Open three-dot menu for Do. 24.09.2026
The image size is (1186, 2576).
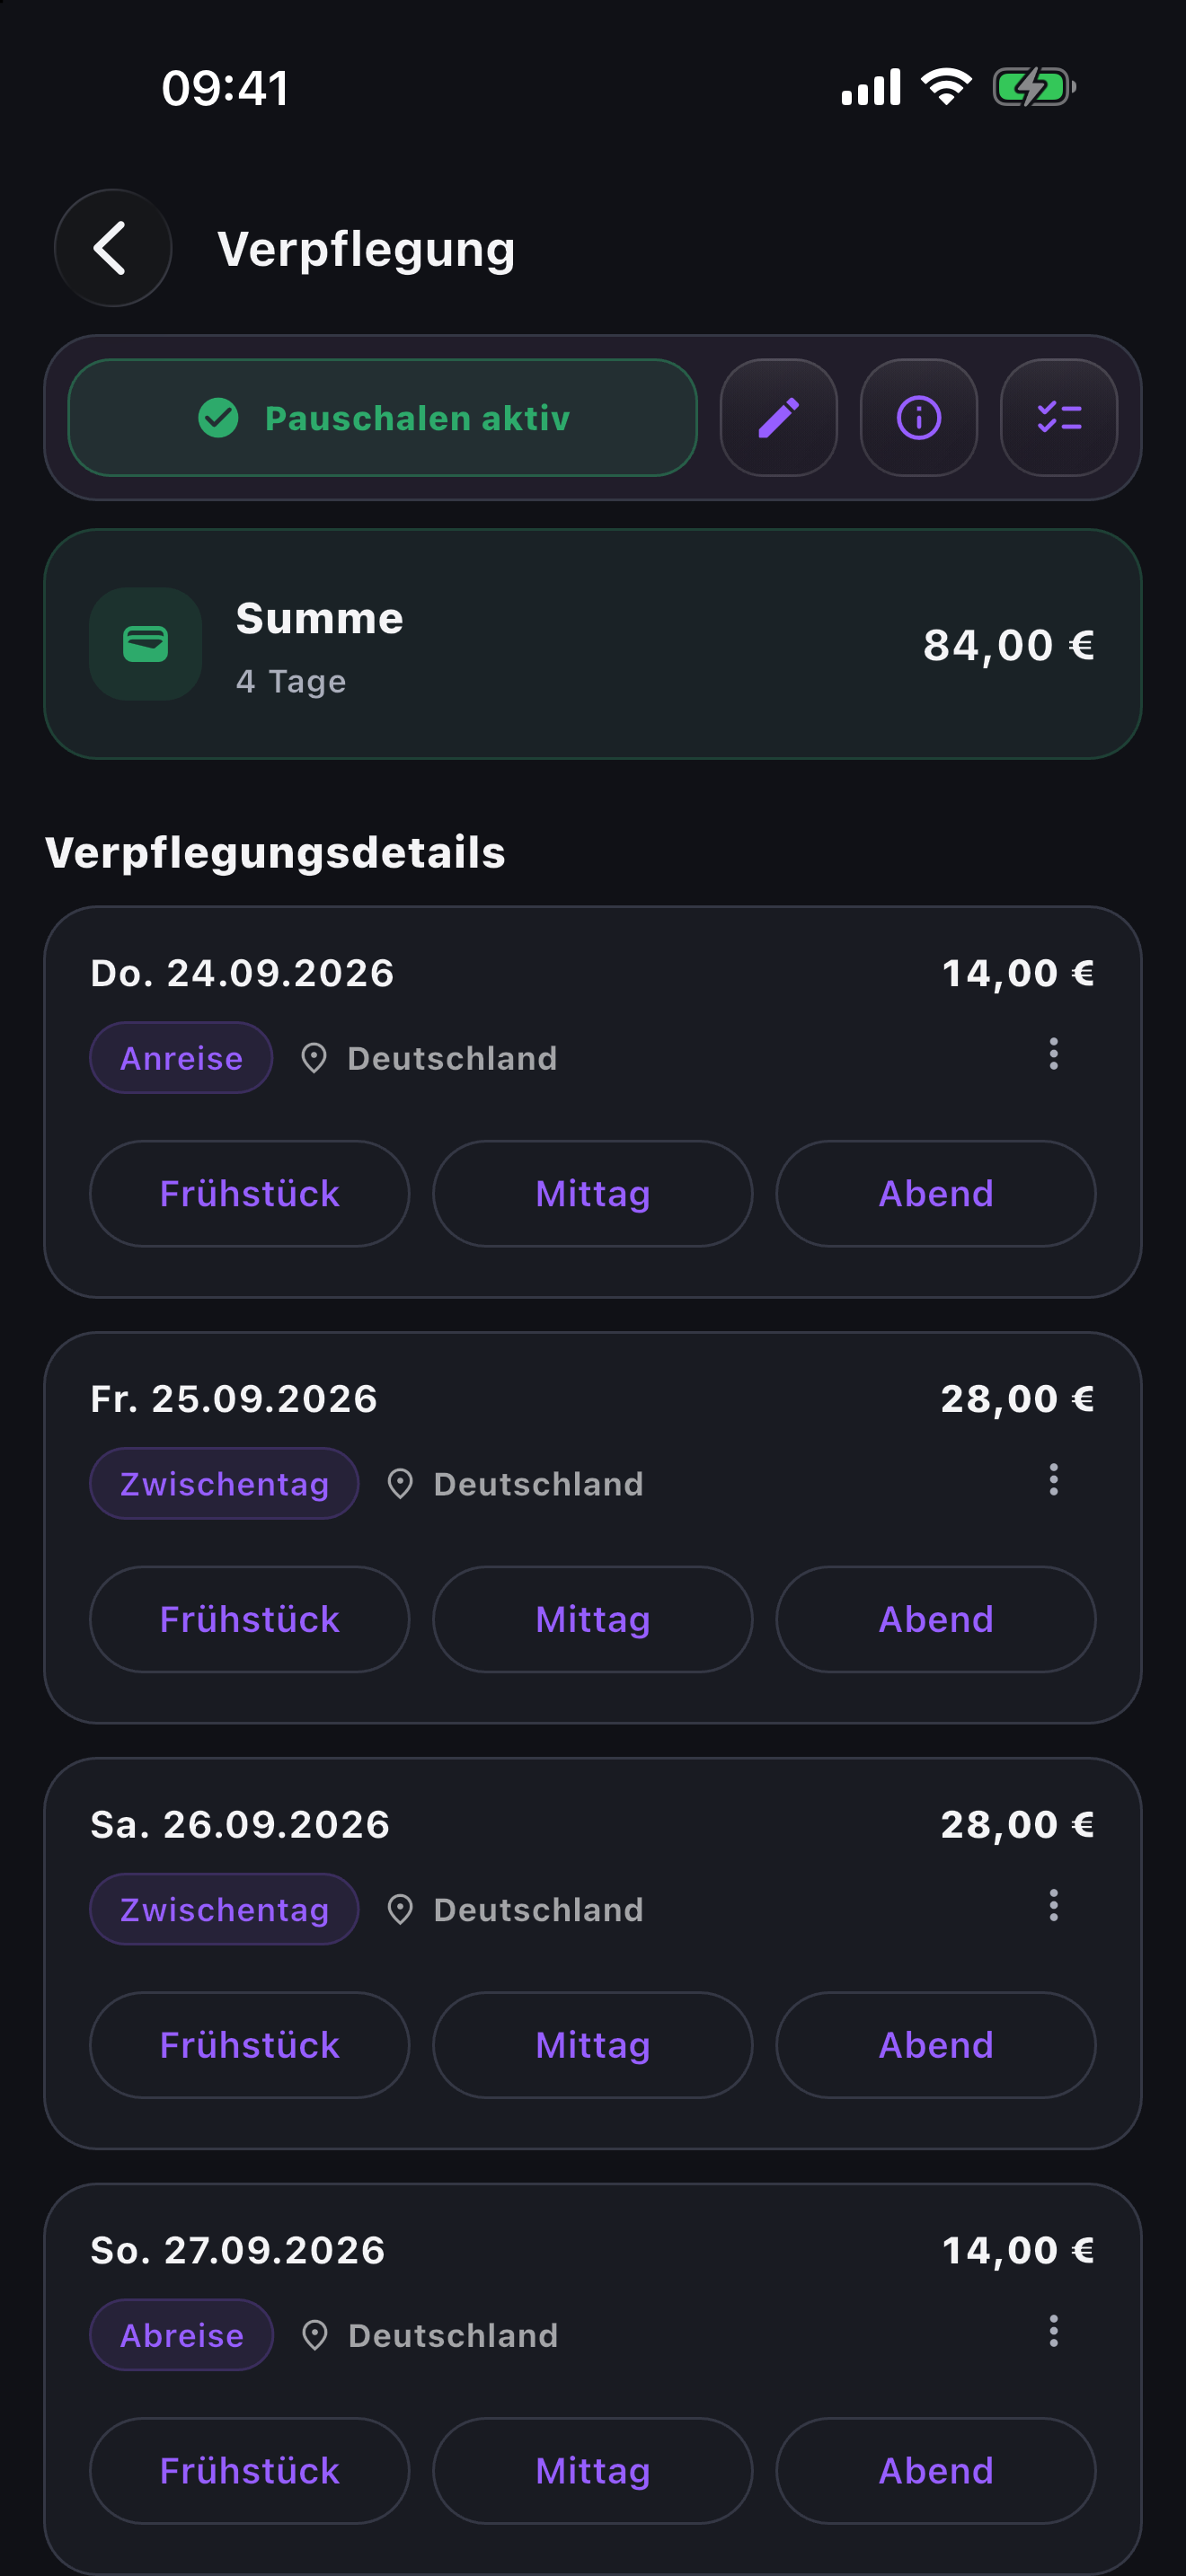pos(1053,1053)
